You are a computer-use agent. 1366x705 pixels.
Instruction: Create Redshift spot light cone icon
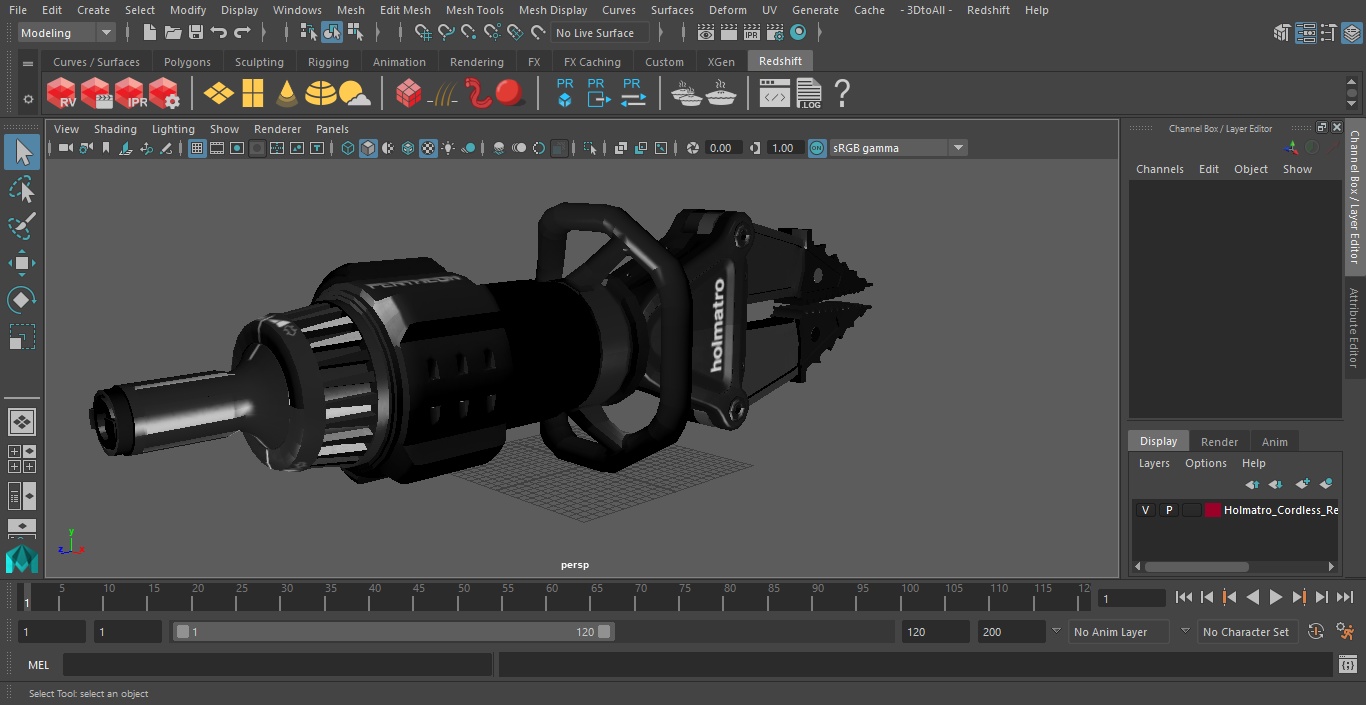pyautogui.click(x=287, y=94)
